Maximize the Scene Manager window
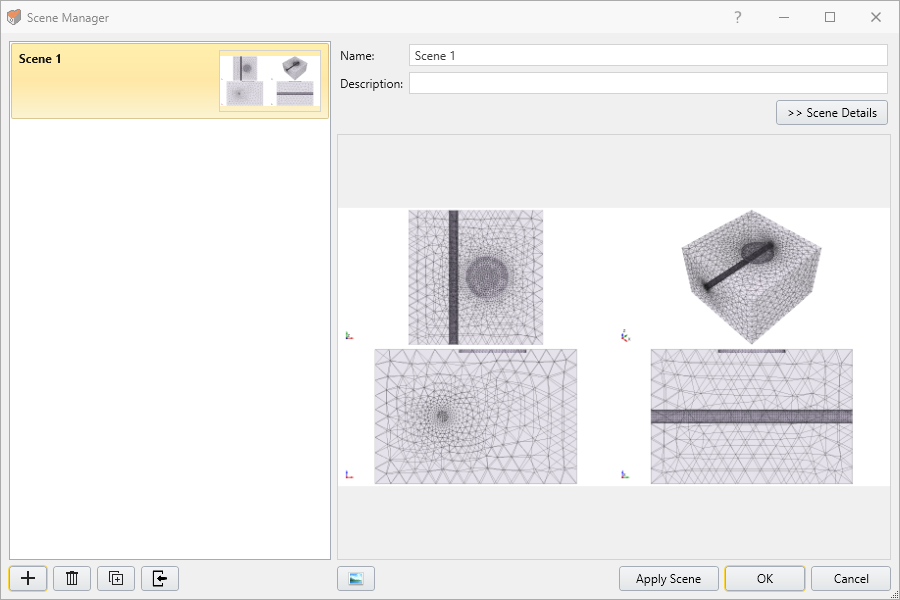The width and height of the screenshot is (900, 600). pos(829,17)
